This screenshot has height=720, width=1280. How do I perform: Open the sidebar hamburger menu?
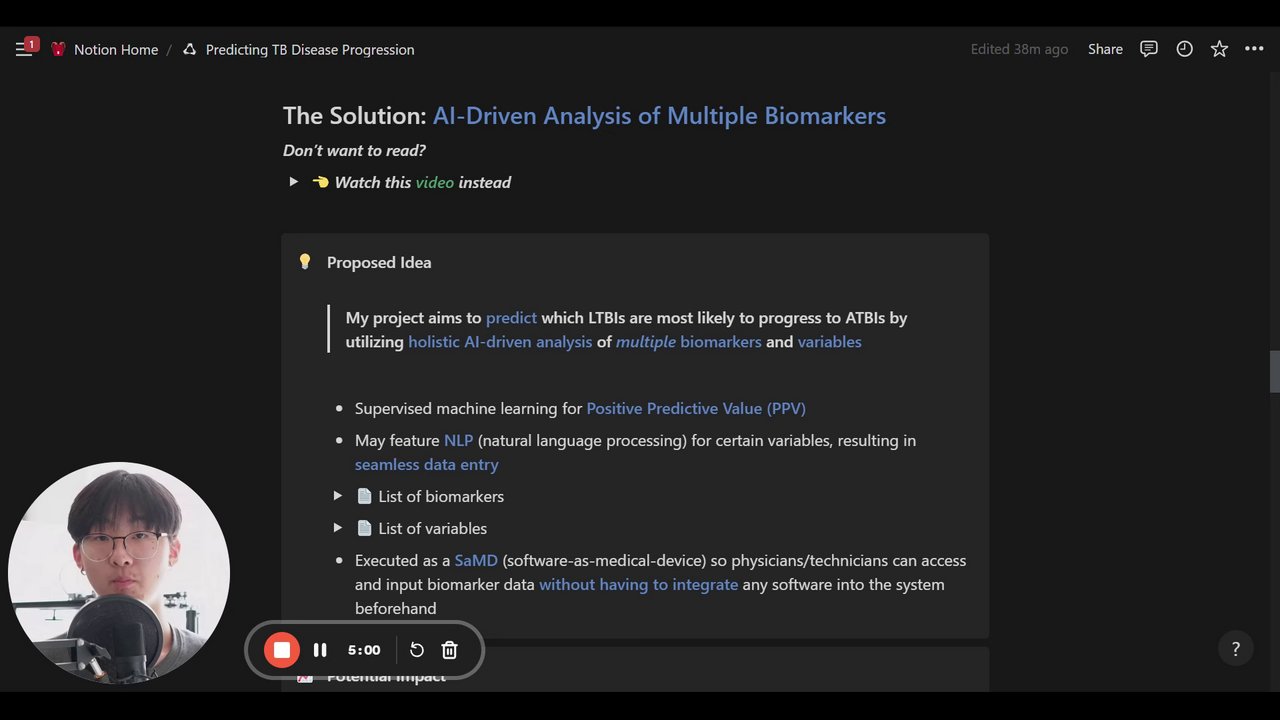(24, 49)
